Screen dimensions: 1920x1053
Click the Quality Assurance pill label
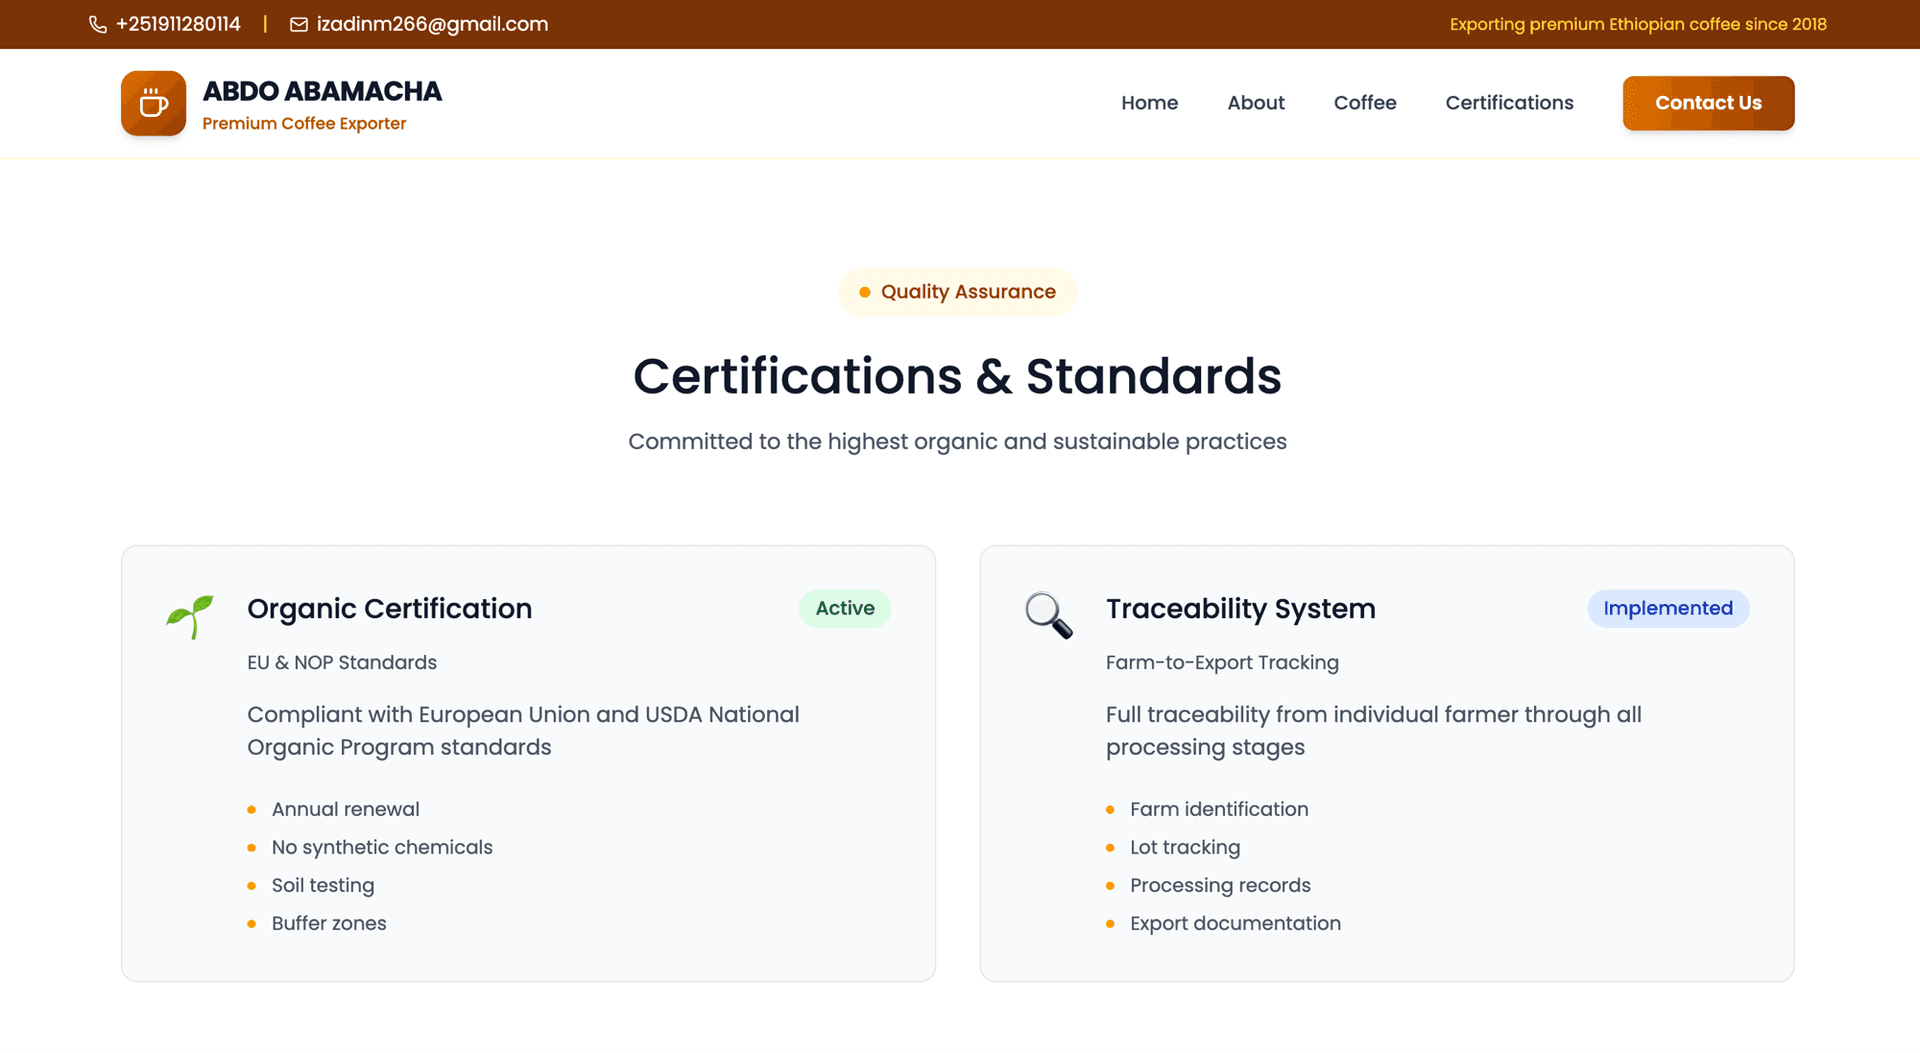pos(957,292)
